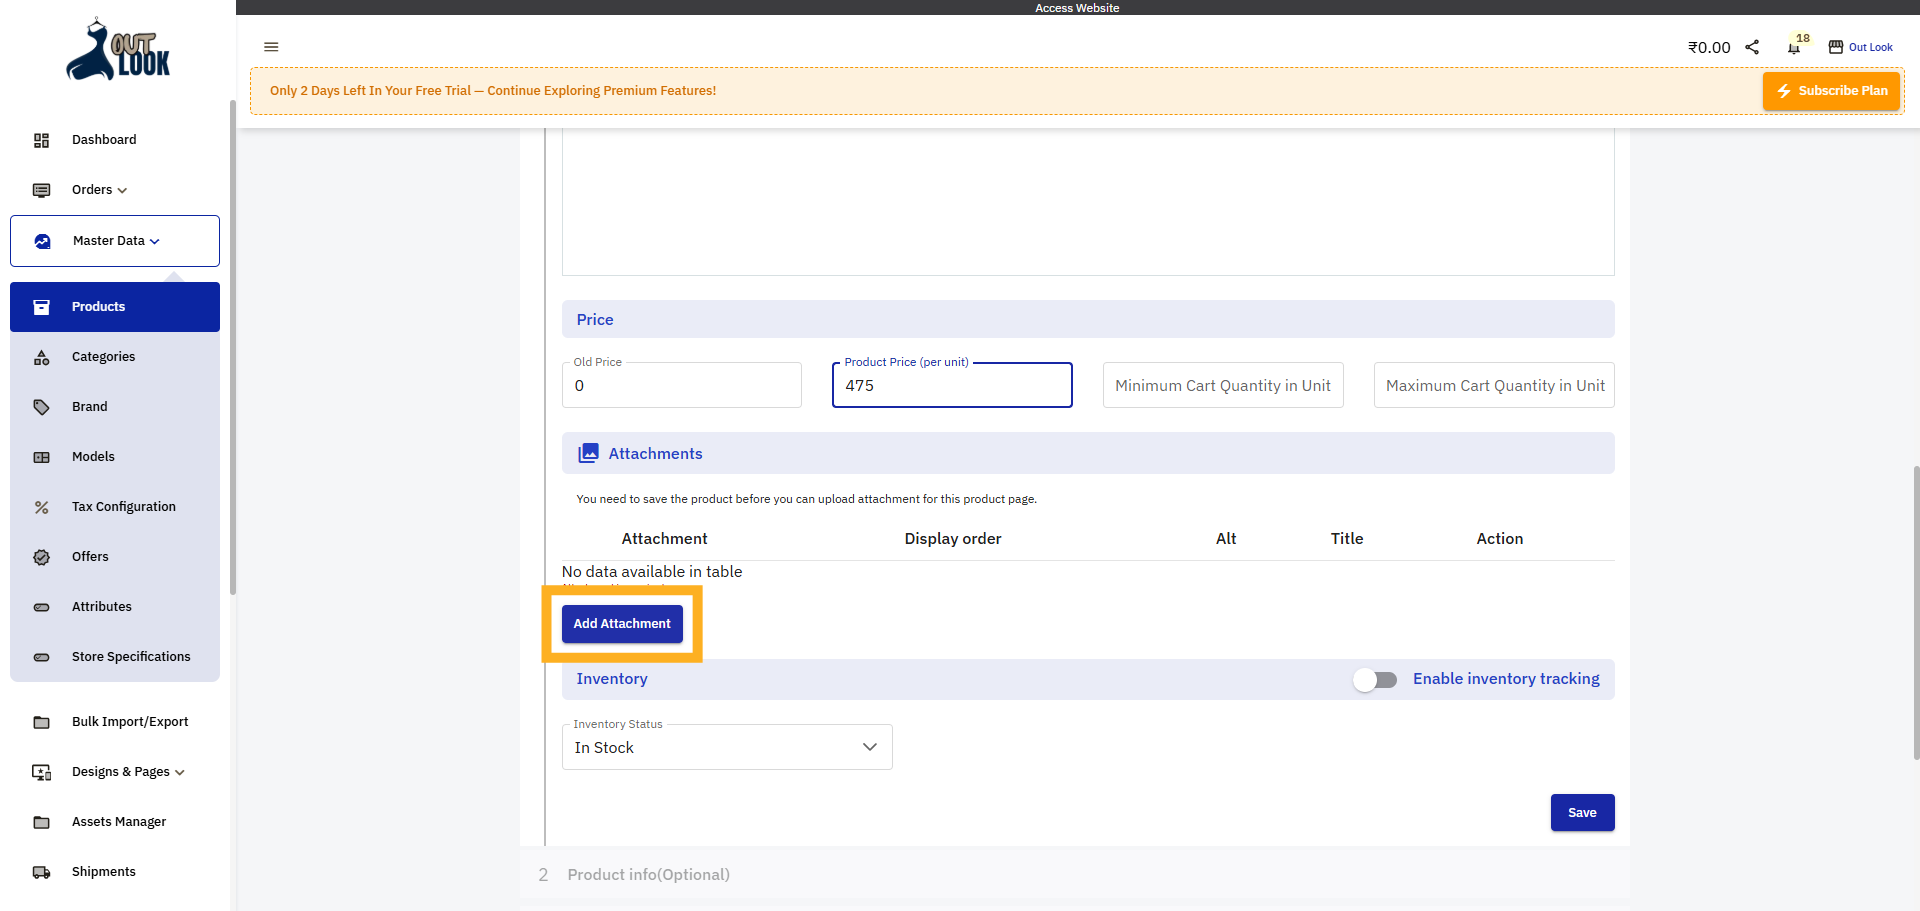
Task: Toggle the hamburger menu icon
Action: pos(271,47)
